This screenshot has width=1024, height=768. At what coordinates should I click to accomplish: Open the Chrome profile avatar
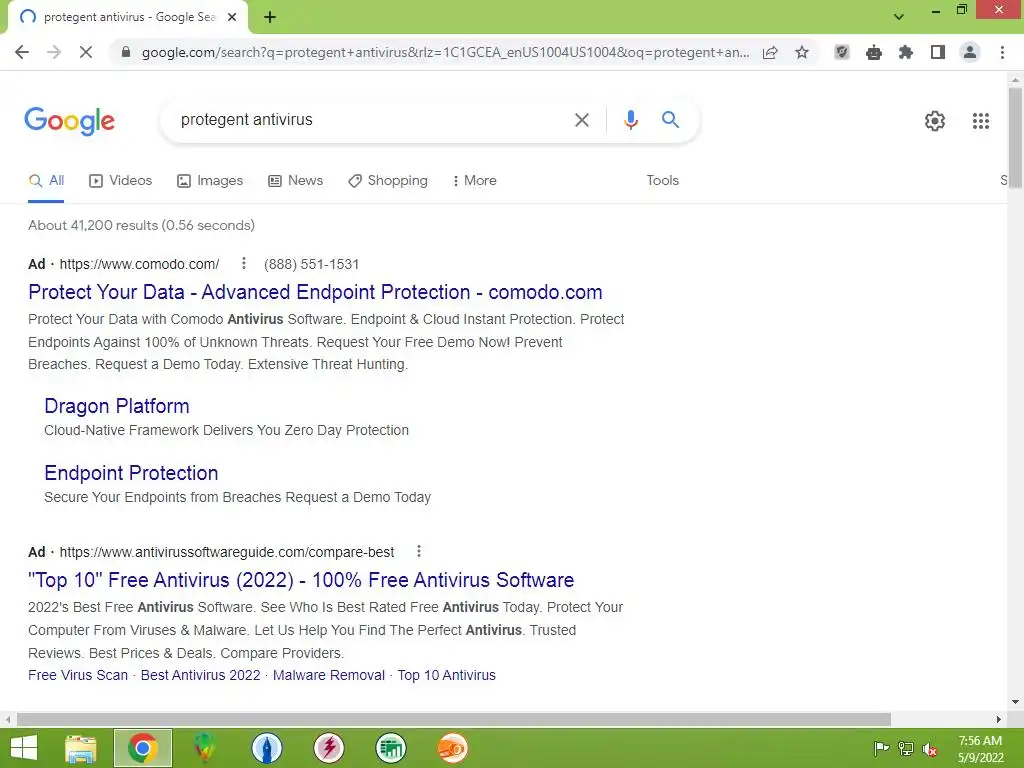(970, 52)
